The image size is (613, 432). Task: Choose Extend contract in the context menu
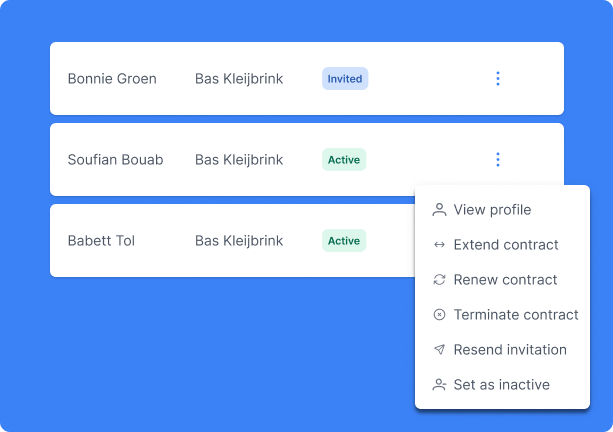click(506, 245)
